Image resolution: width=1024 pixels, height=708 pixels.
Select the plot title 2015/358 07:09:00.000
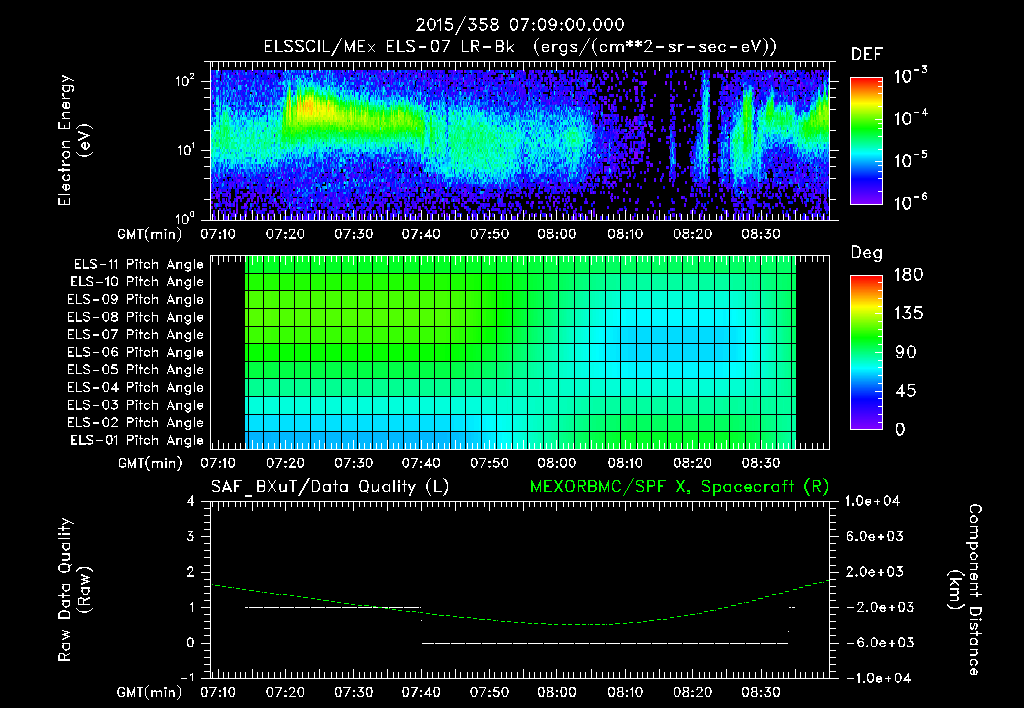pyautogui.click(x=520, y=25)
